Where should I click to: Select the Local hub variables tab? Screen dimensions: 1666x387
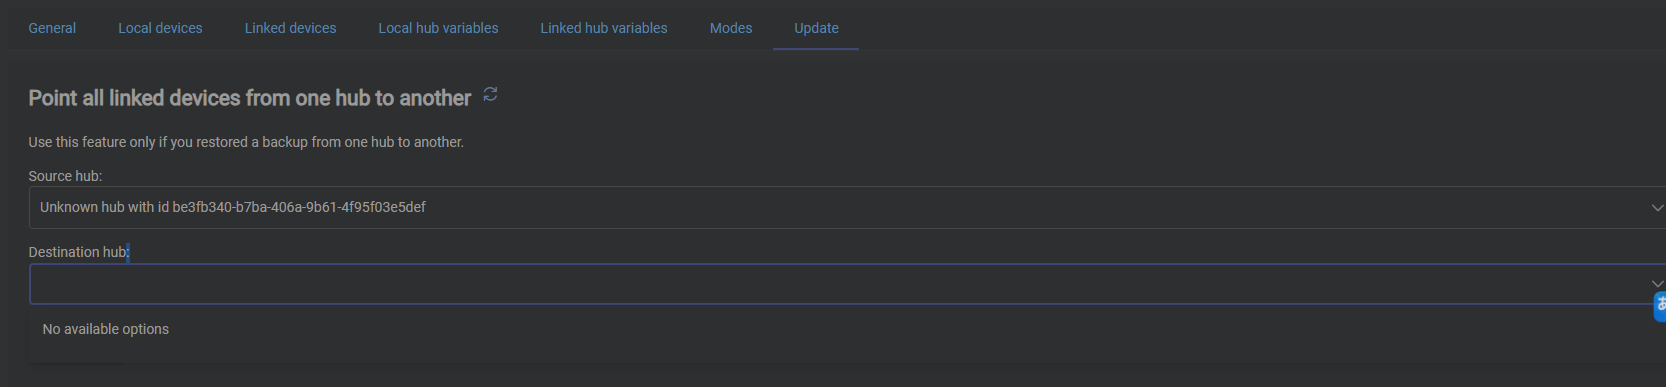tap(438, 28)
